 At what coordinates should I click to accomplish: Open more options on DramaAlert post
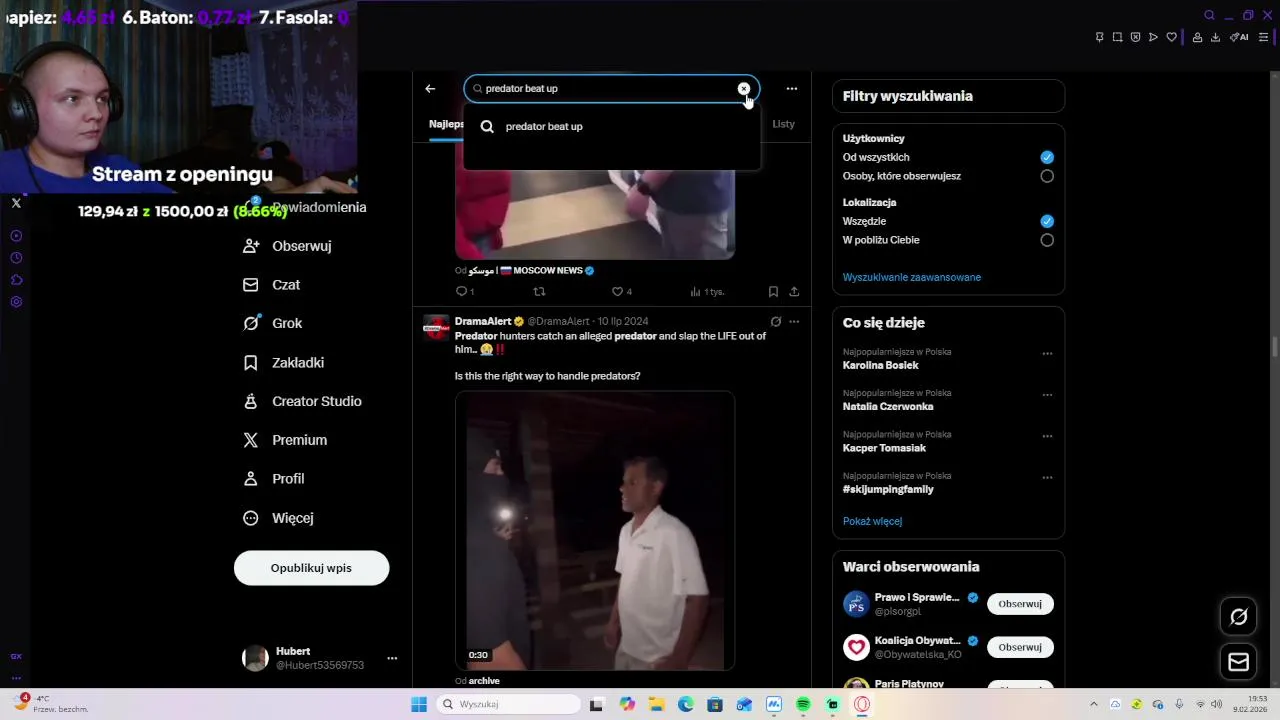pos(794,322)
